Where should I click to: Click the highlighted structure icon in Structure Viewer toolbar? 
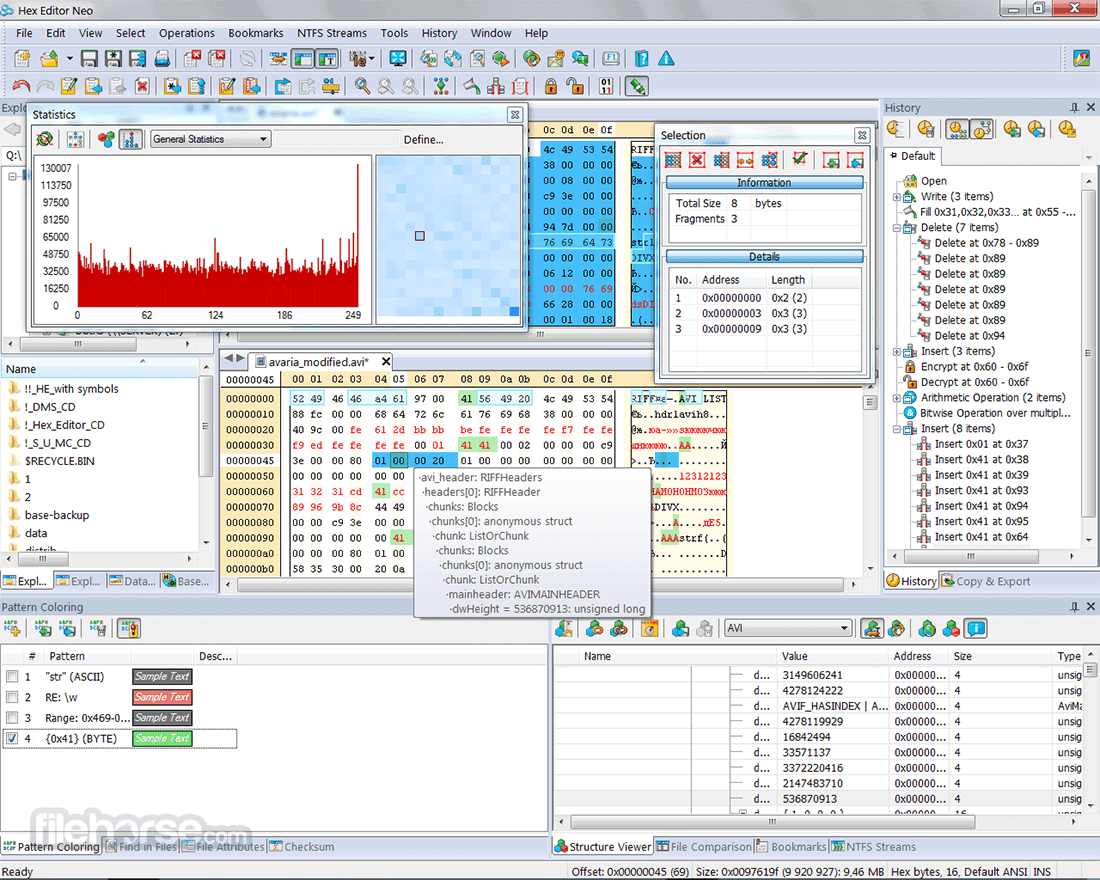pos(873,628)
